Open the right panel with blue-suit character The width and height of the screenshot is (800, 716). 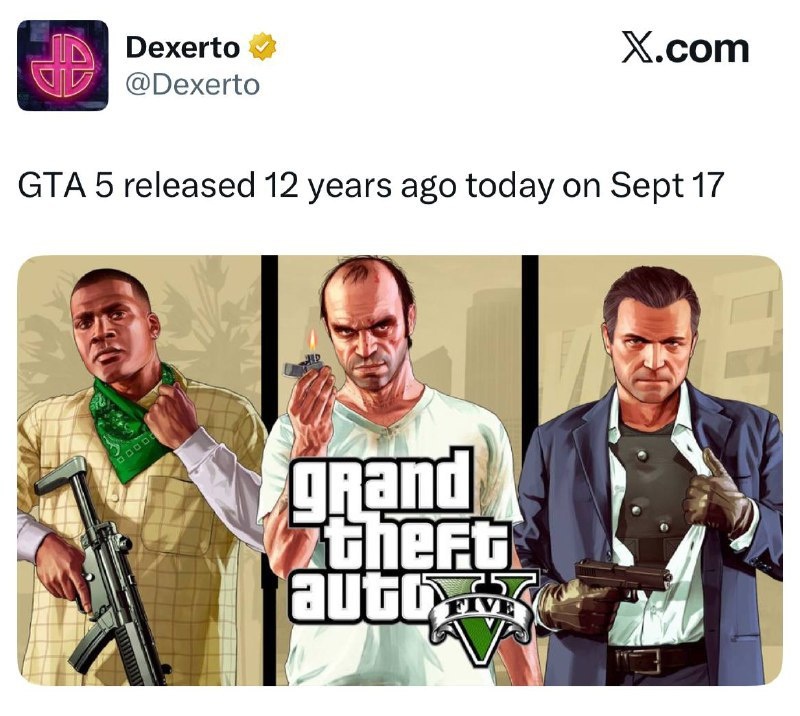[x=660, y=470]
